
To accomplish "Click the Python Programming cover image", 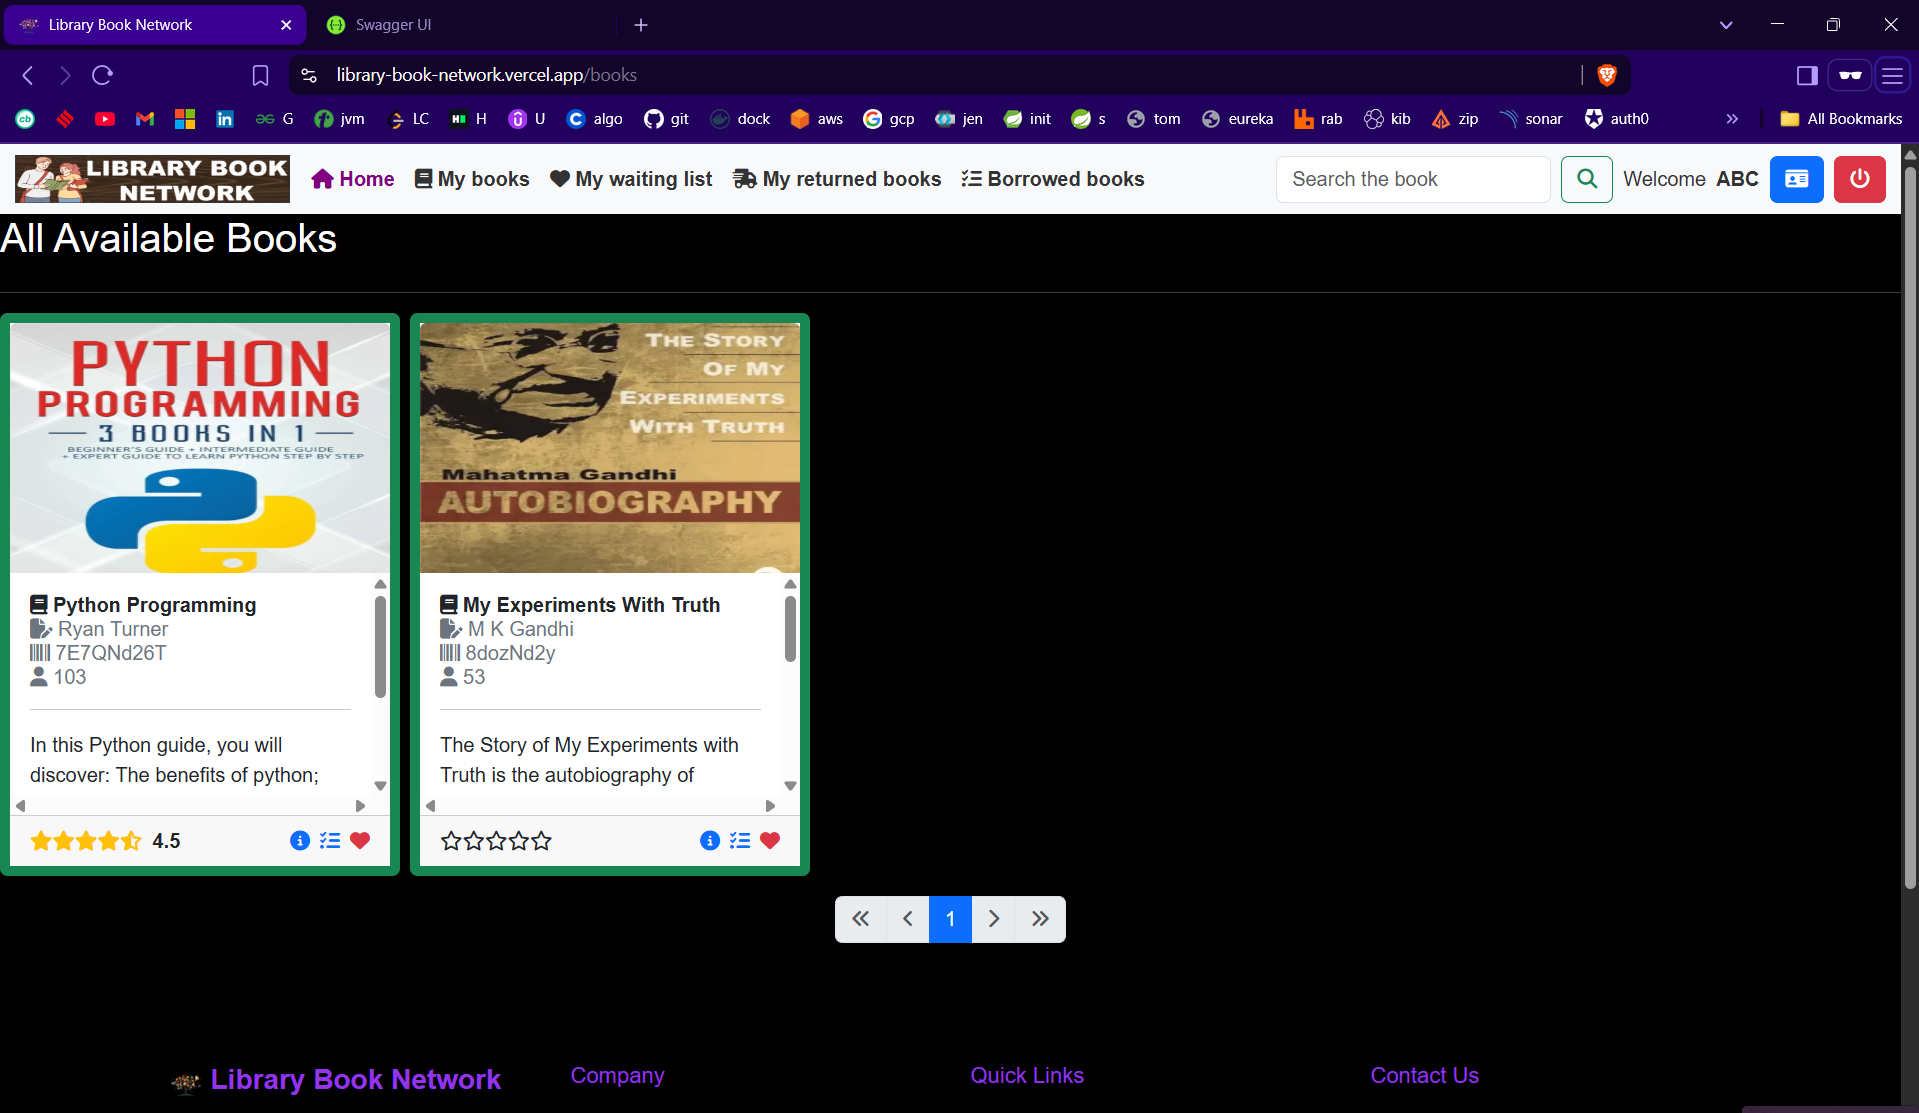I will point(200,448).
